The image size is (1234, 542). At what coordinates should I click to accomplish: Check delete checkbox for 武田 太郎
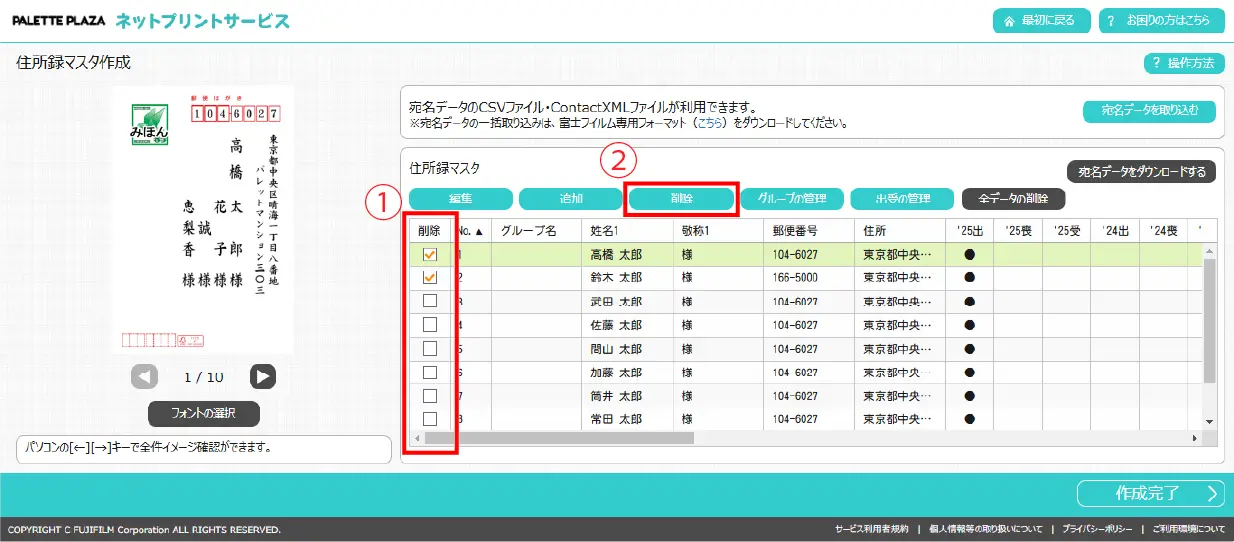click(x=430, y=300)
